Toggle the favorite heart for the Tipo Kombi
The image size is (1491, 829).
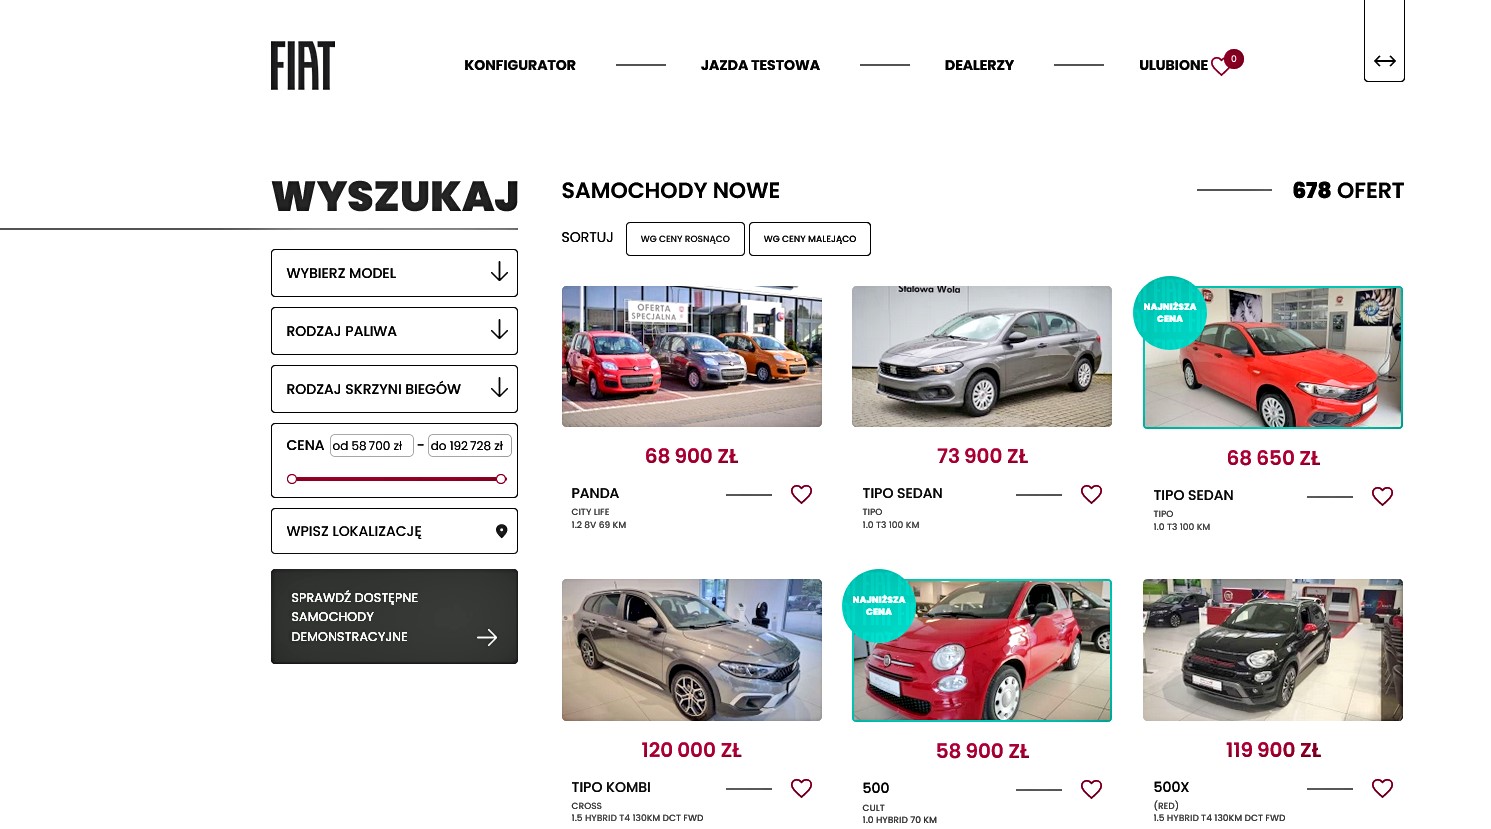click(801, 788)
